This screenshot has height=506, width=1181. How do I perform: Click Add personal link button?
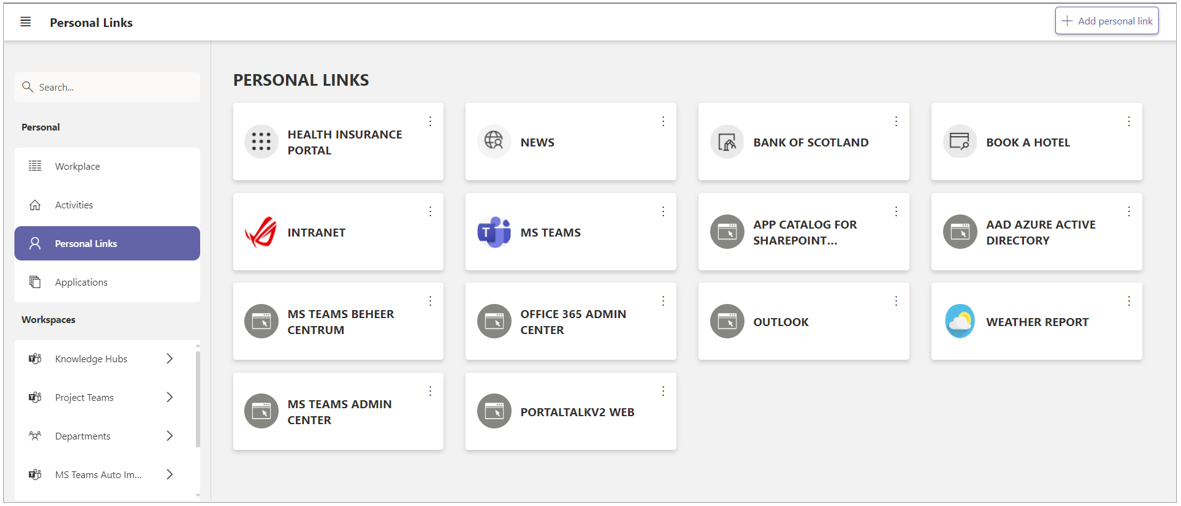click(x=1106, y=21)
